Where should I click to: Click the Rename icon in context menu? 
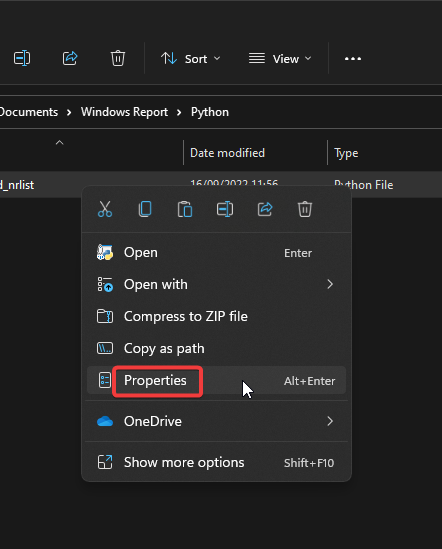tap(225, 209)
